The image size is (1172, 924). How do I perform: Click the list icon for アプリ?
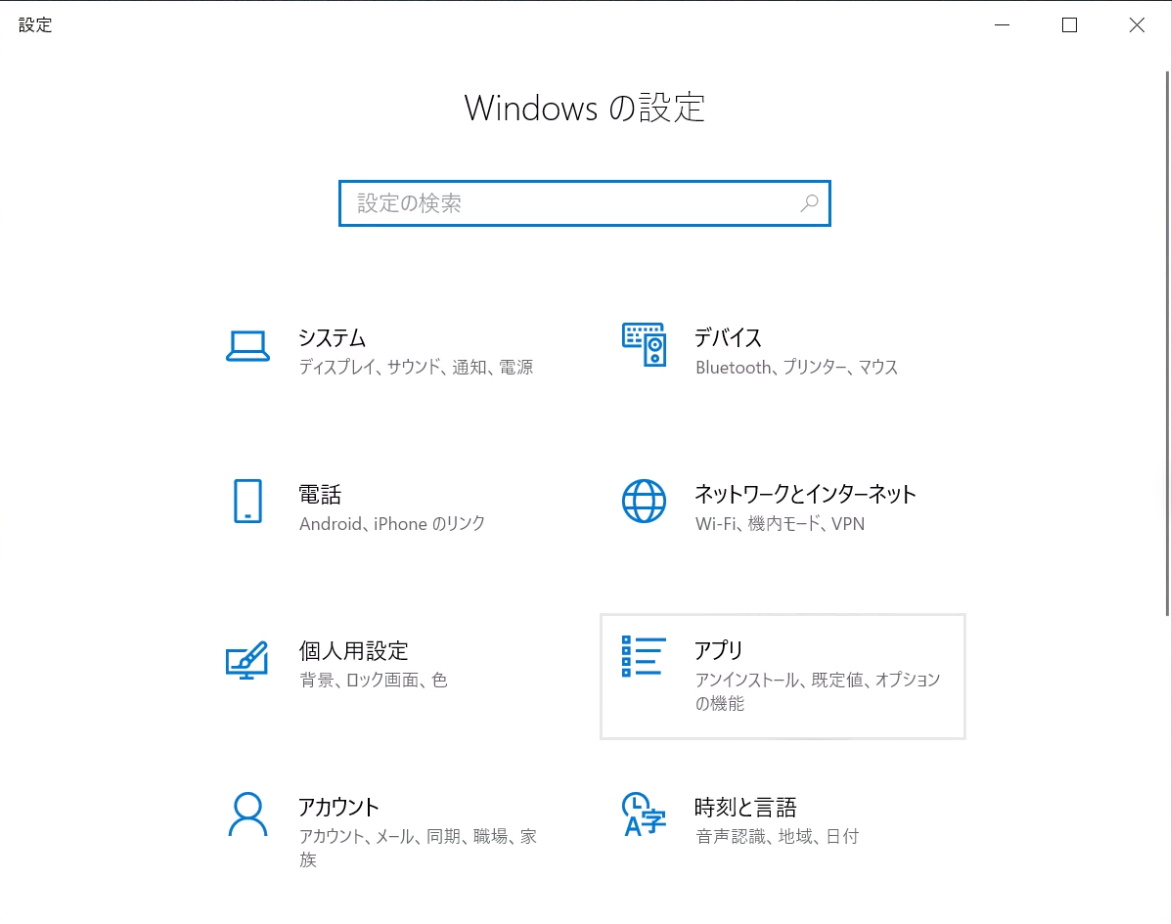point(644,656)
